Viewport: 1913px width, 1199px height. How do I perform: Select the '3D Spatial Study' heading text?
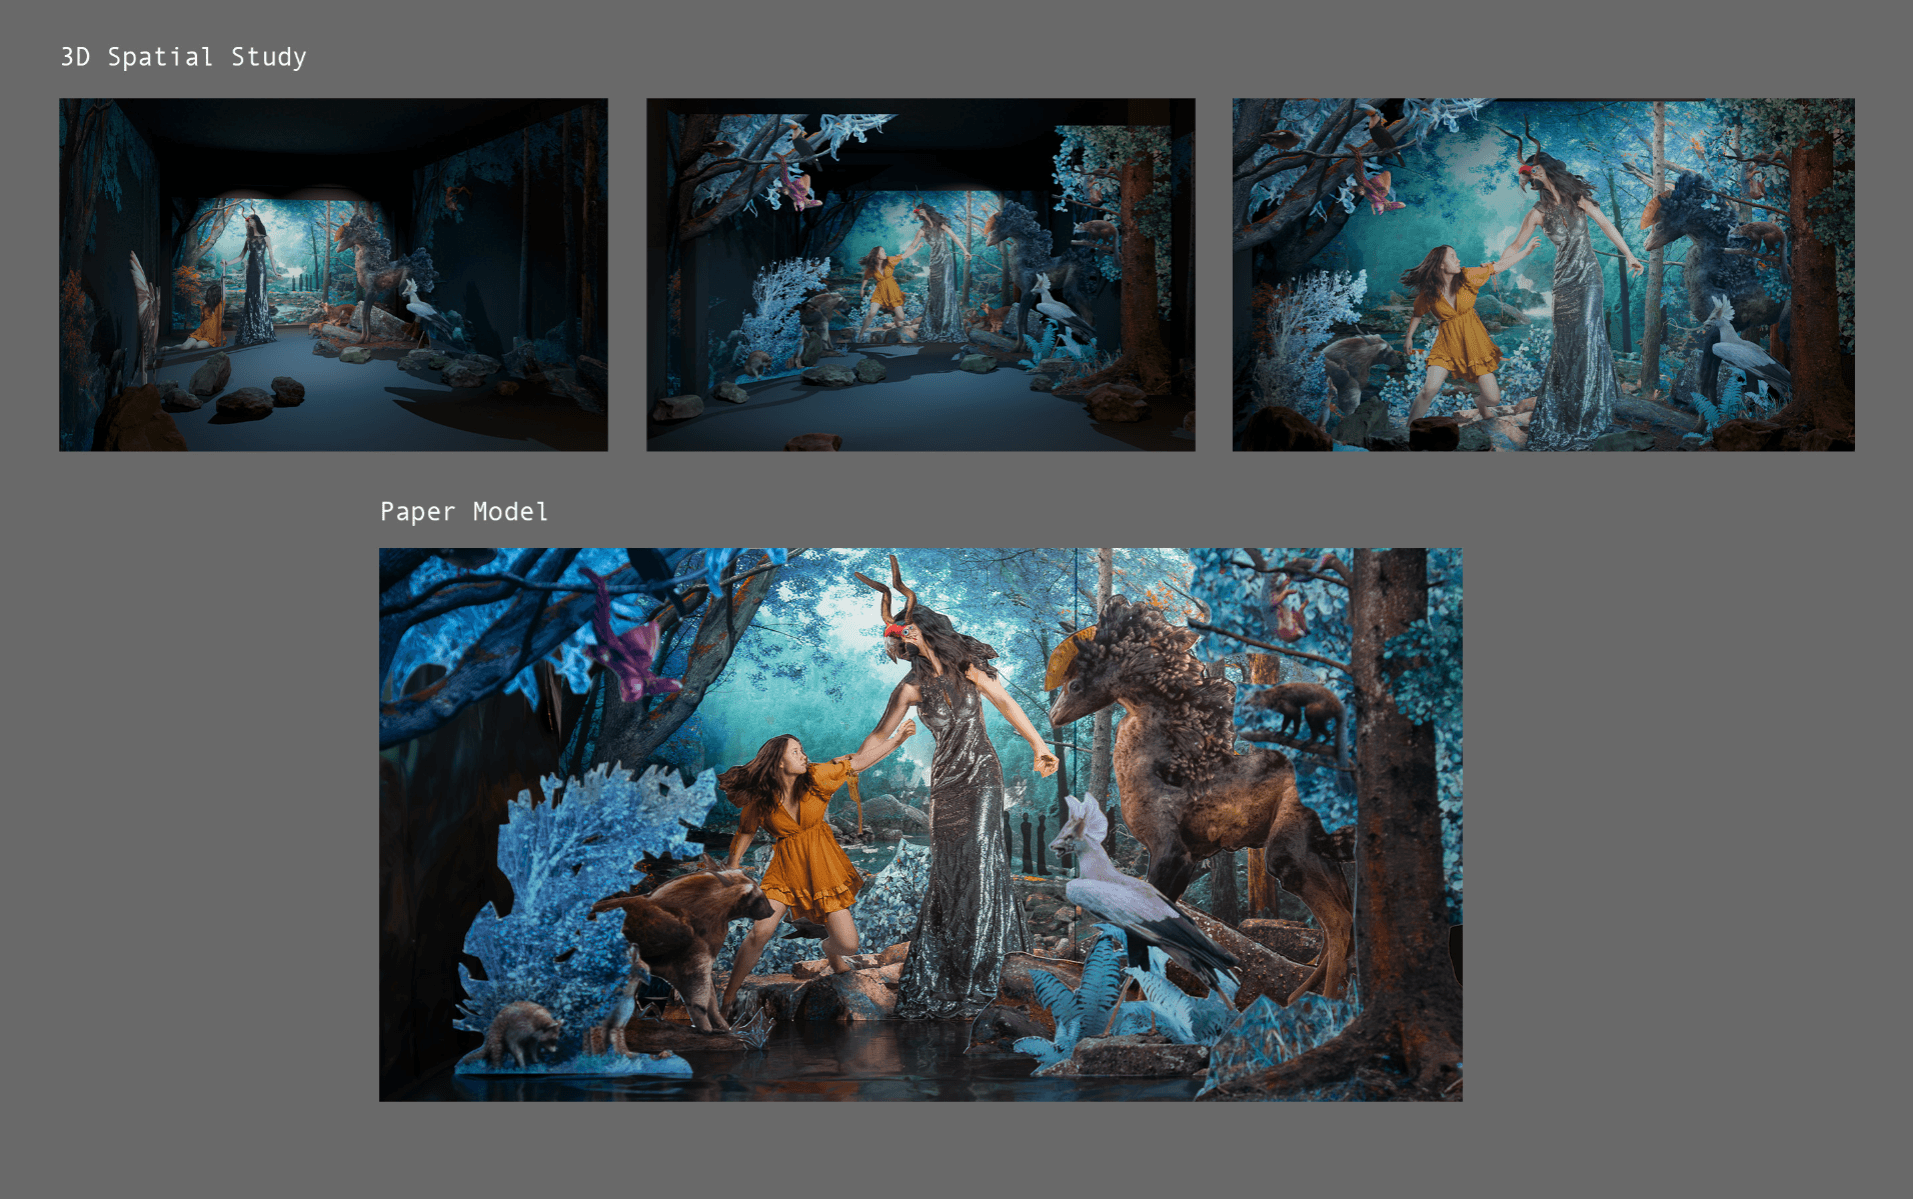(x=184, y=57)
